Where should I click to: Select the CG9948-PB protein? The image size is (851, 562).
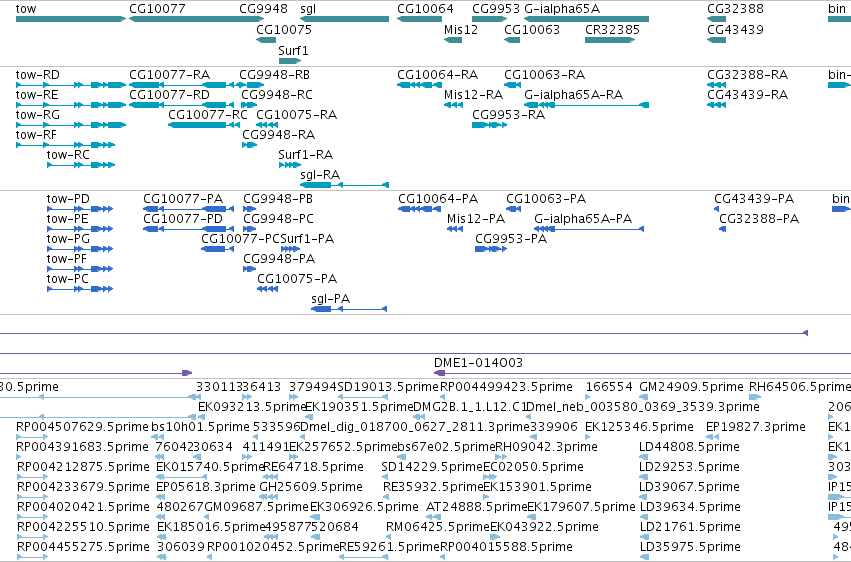coord(250,209)
